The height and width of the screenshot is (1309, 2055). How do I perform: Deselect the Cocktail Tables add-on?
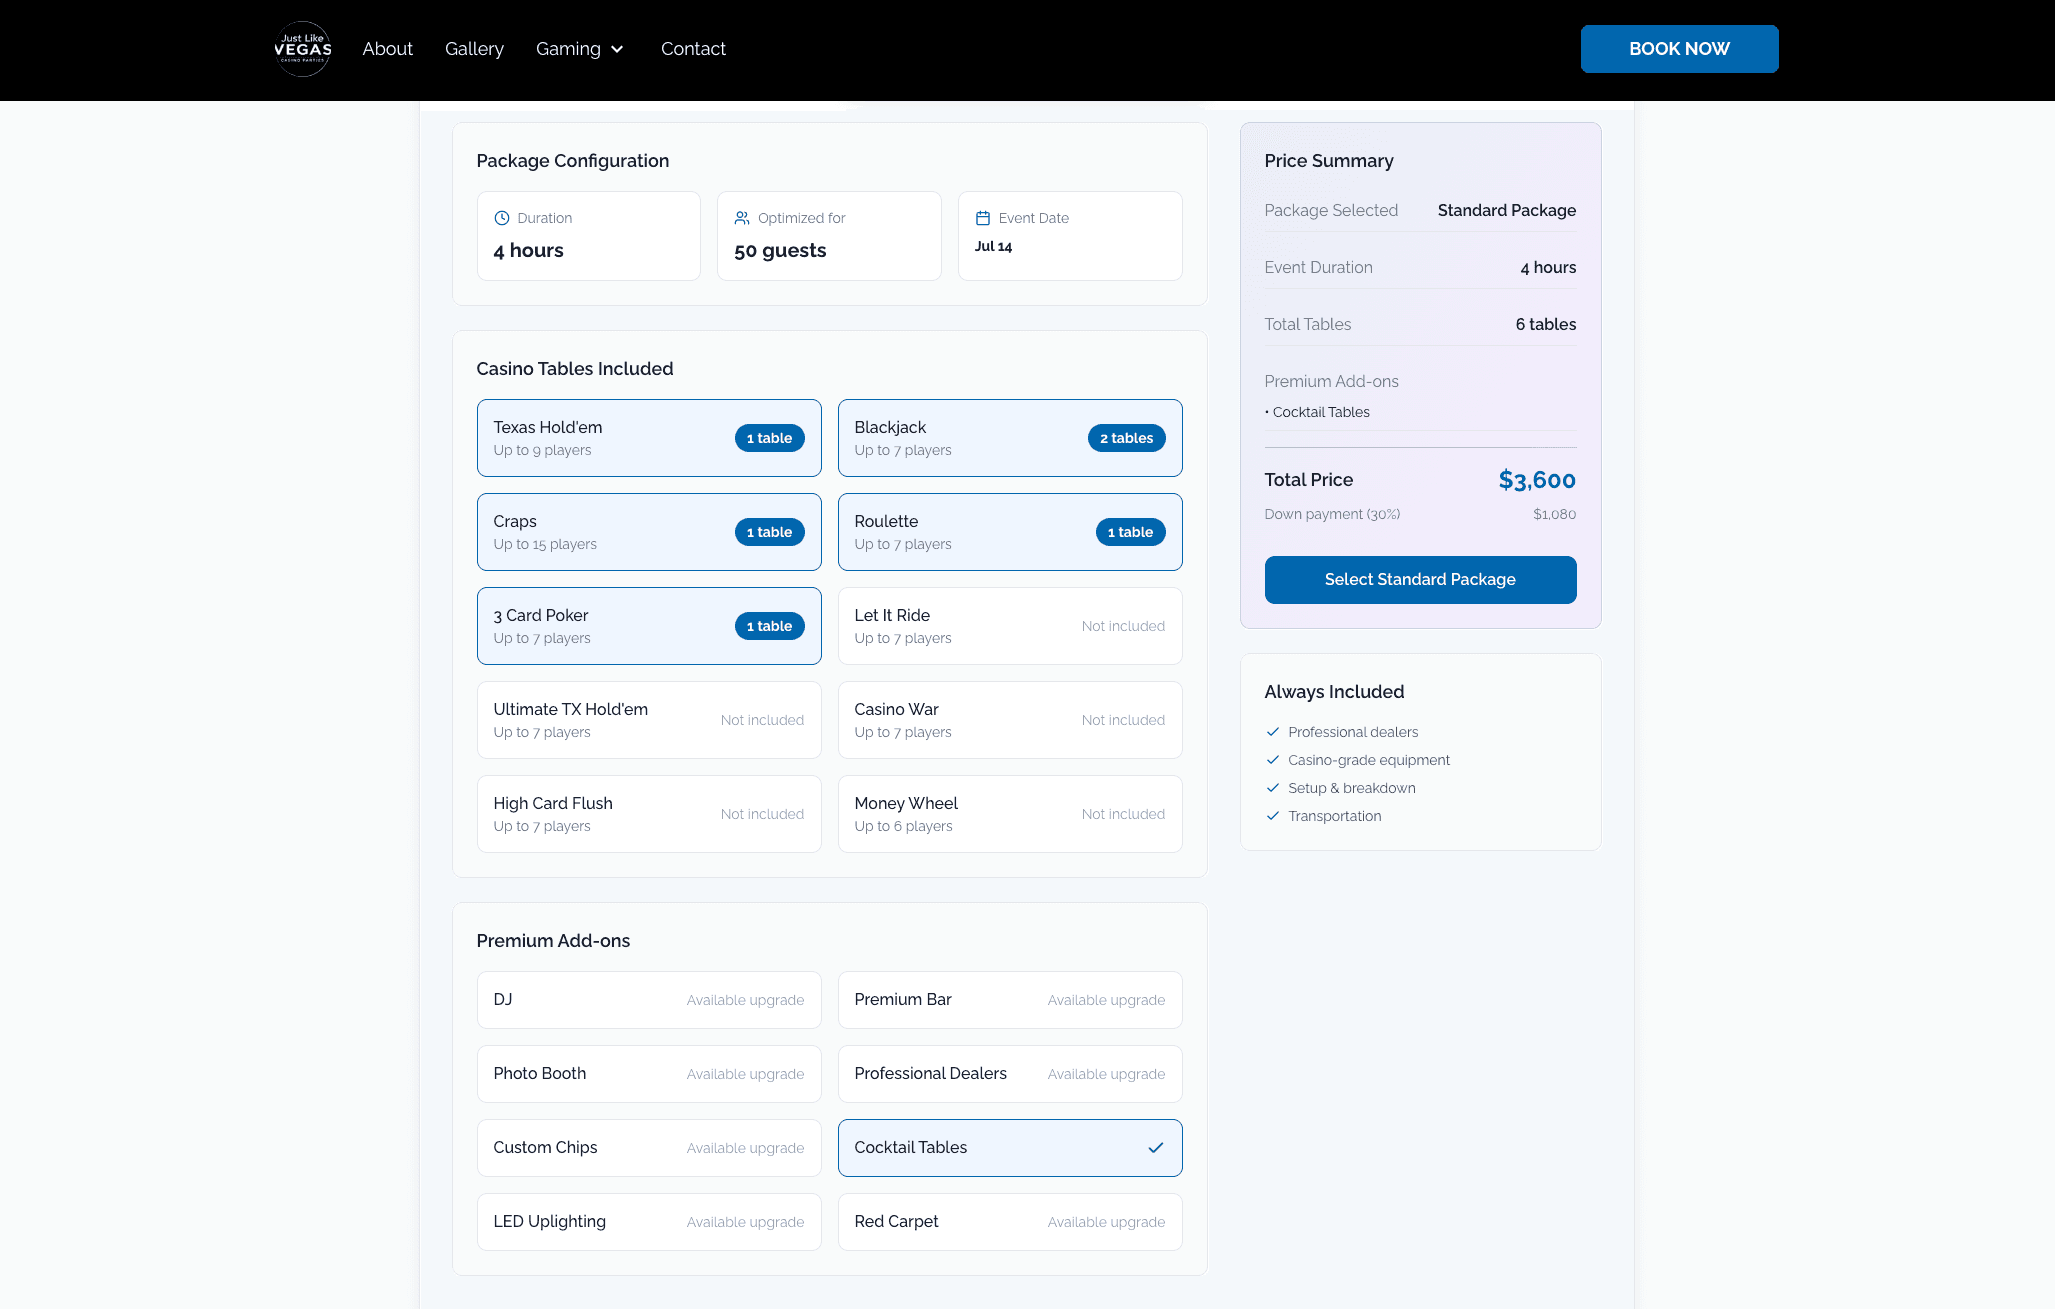coord(1010,1148)
